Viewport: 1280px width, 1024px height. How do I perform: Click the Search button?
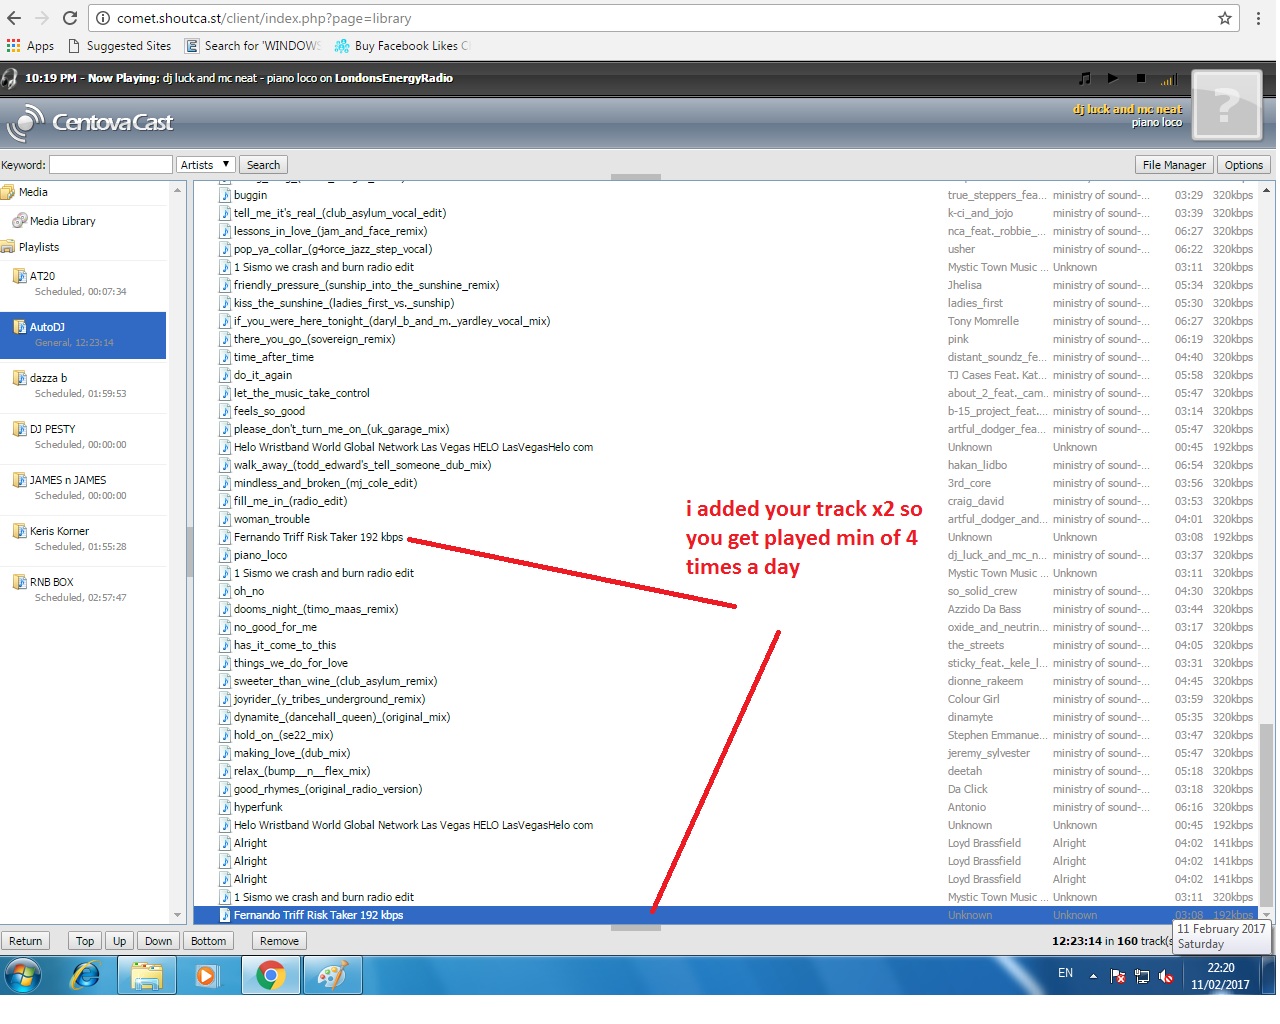tap(263, 165)
